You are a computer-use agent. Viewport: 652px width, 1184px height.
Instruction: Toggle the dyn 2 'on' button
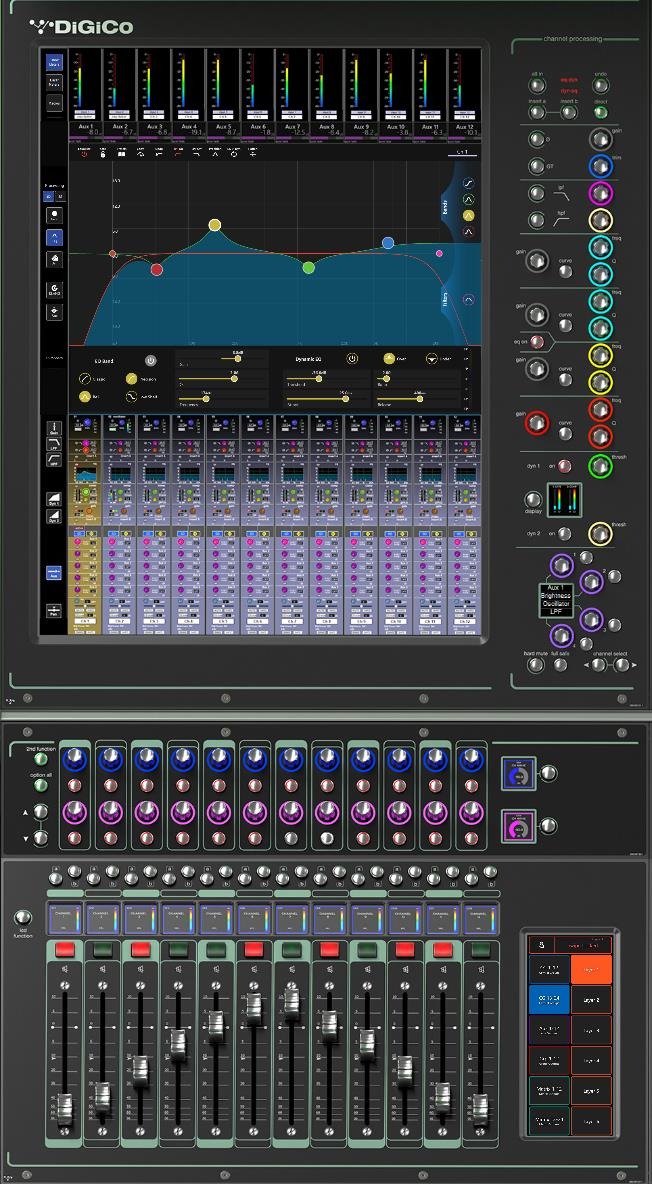tap(564, 533)
